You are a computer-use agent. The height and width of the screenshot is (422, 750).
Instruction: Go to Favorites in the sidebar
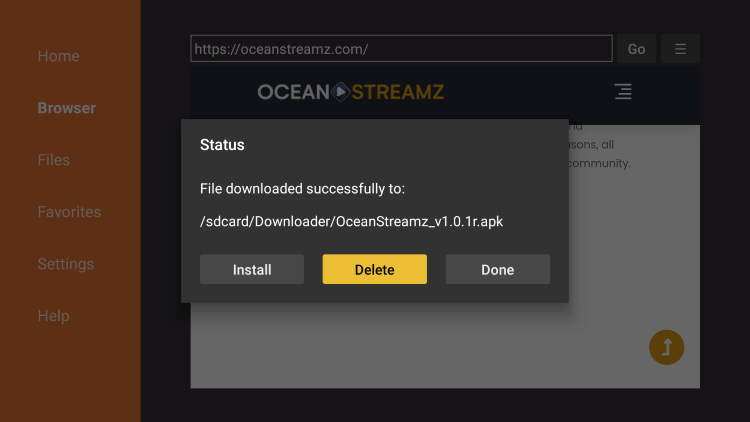pos(69,212)
